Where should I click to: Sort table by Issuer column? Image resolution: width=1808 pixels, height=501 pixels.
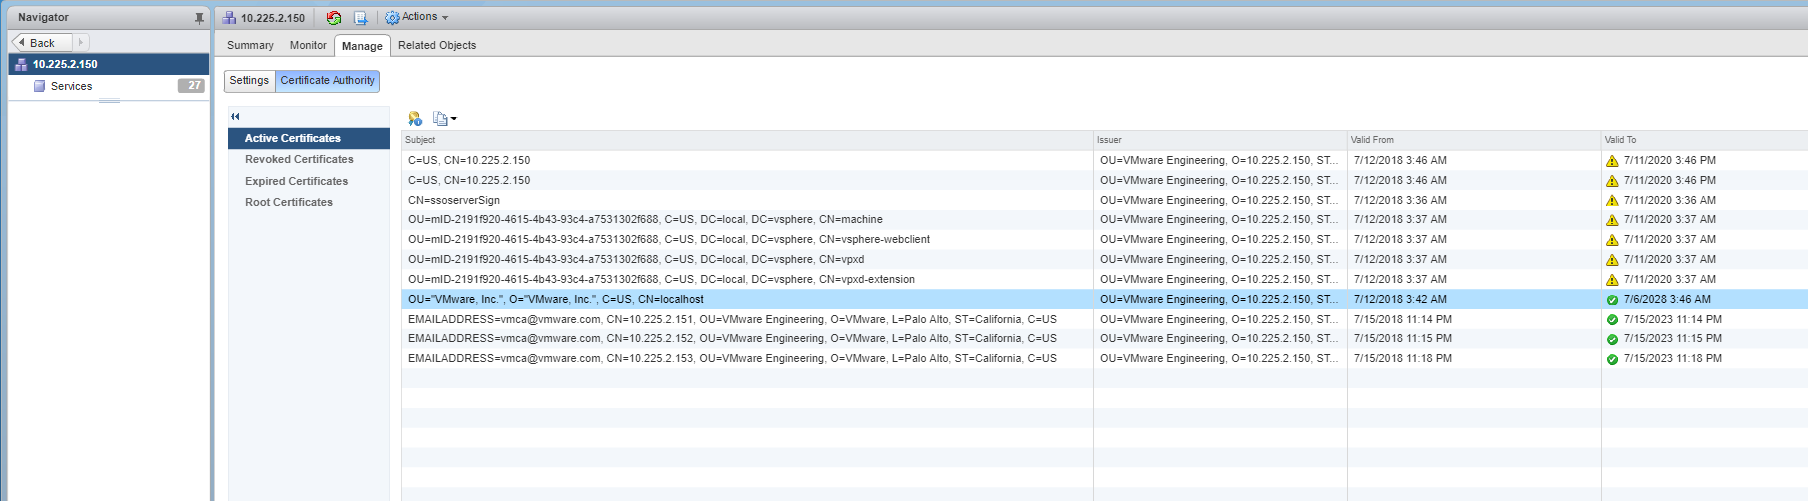pos(1220,140)
